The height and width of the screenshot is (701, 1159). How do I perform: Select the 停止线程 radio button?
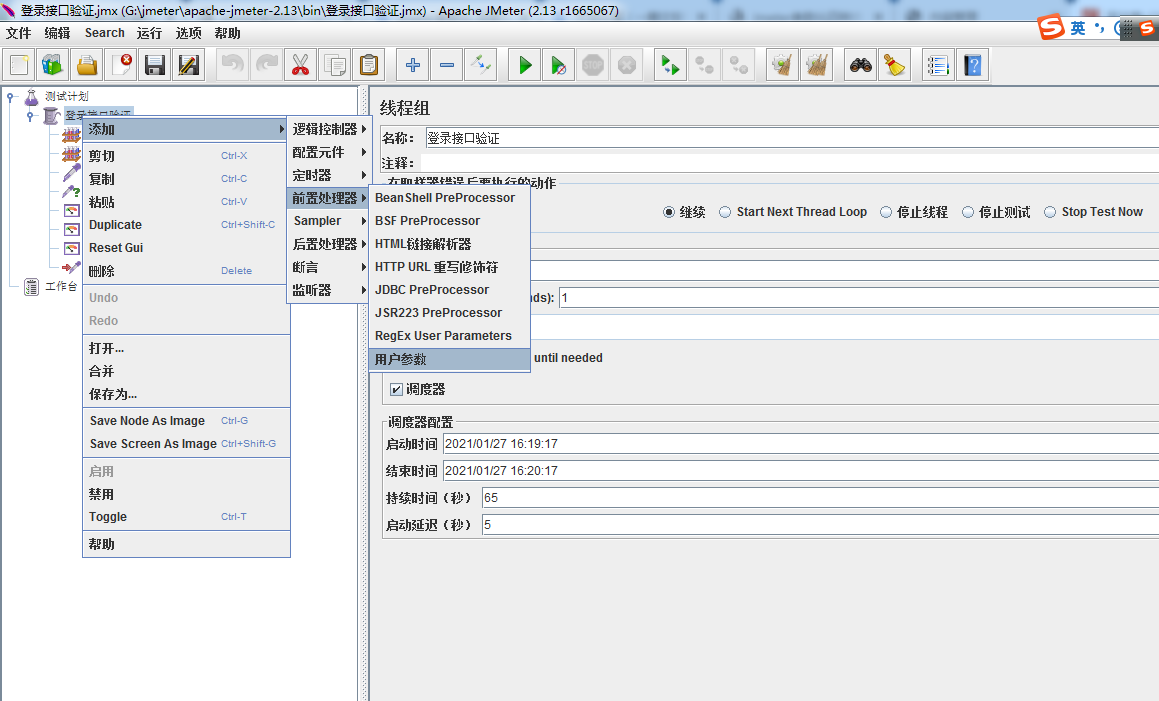886,212
